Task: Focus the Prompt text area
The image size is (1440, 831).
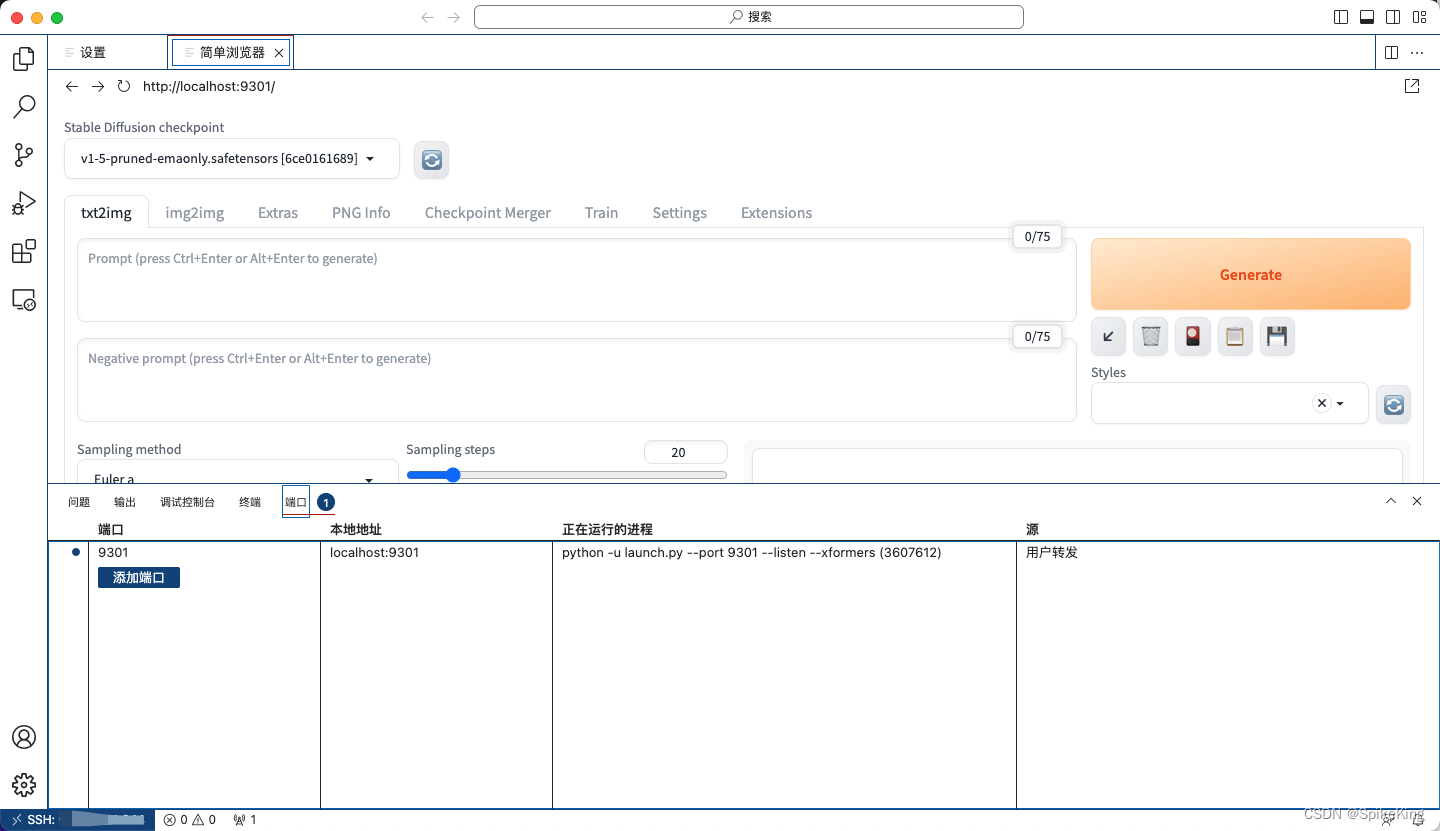Action: click(577, 280)
